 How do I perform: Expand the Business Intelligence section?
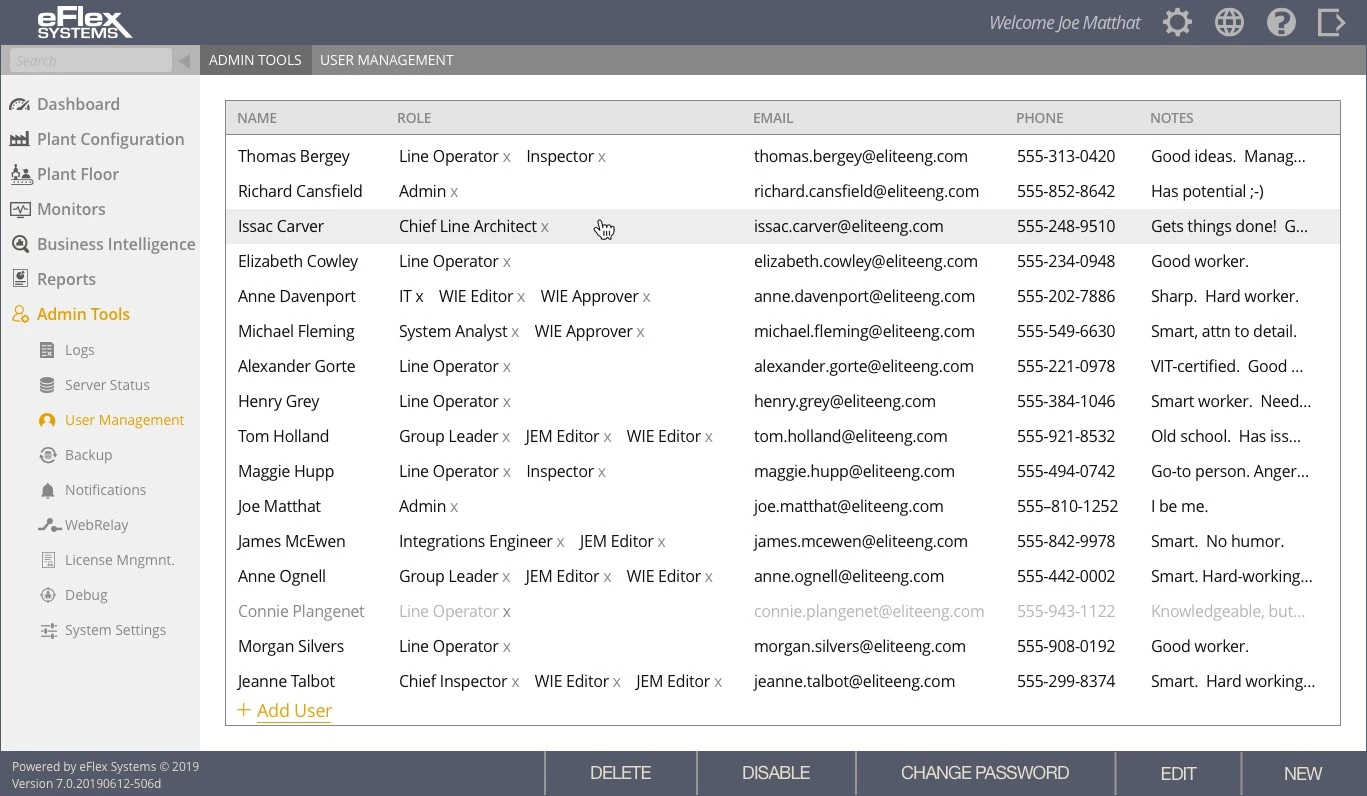(115, 244)
